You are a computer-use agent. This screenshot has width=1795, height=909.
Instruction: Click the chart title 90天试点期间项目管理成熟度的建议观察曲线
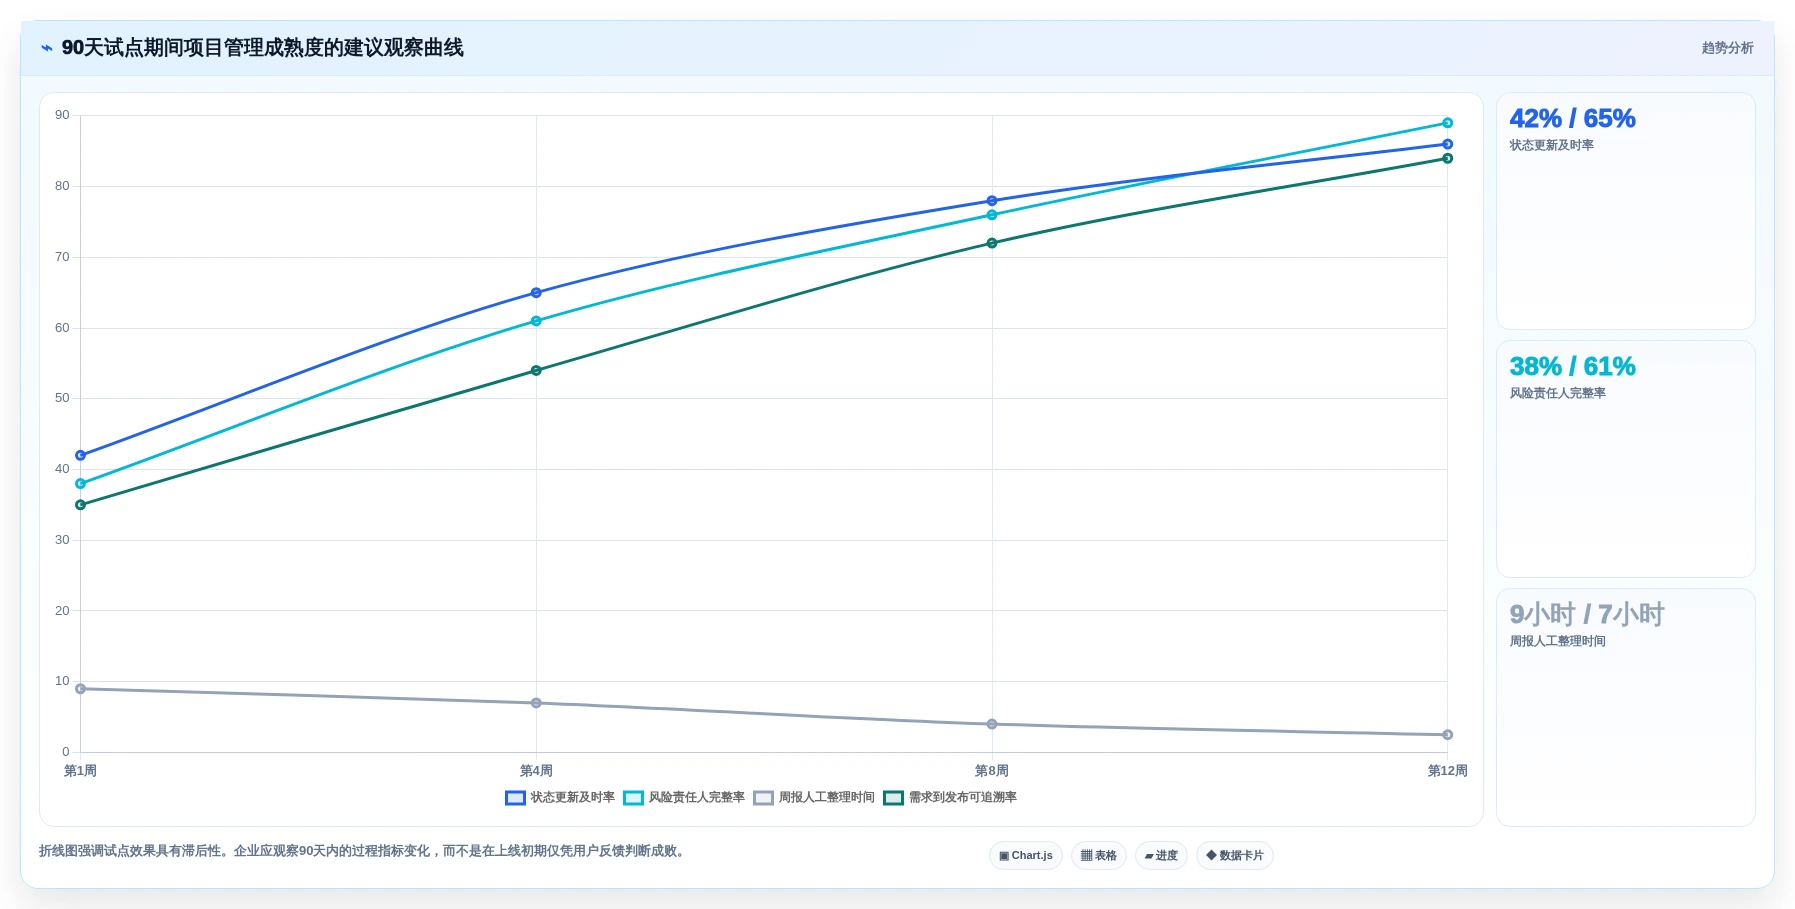(x=262, y=48)
